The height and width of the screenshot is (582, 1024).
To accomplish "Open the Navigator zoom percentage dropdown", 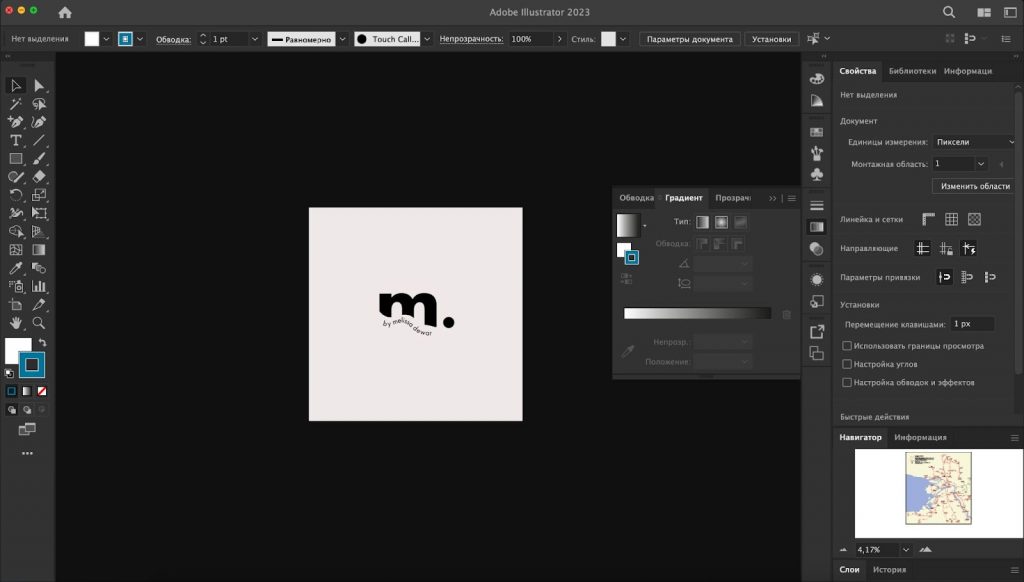I will click(905, 549).
